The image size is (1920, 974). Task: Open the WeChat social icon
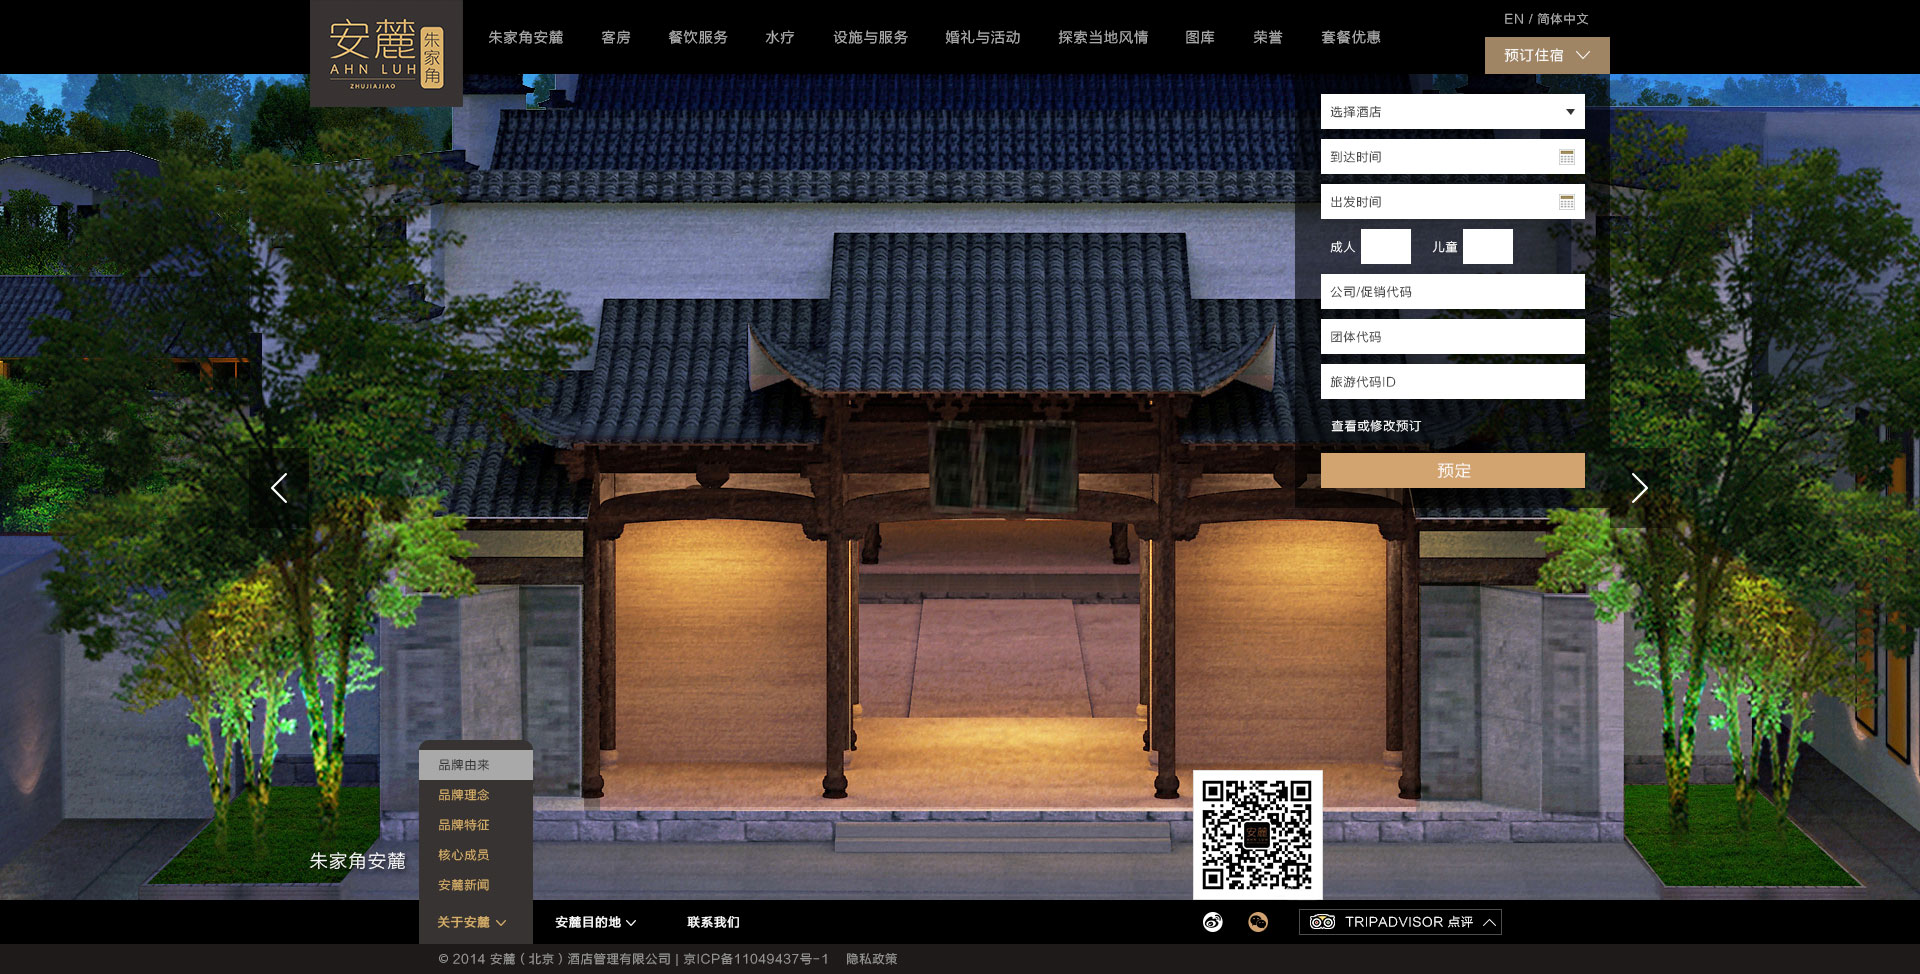point(1258,922)
